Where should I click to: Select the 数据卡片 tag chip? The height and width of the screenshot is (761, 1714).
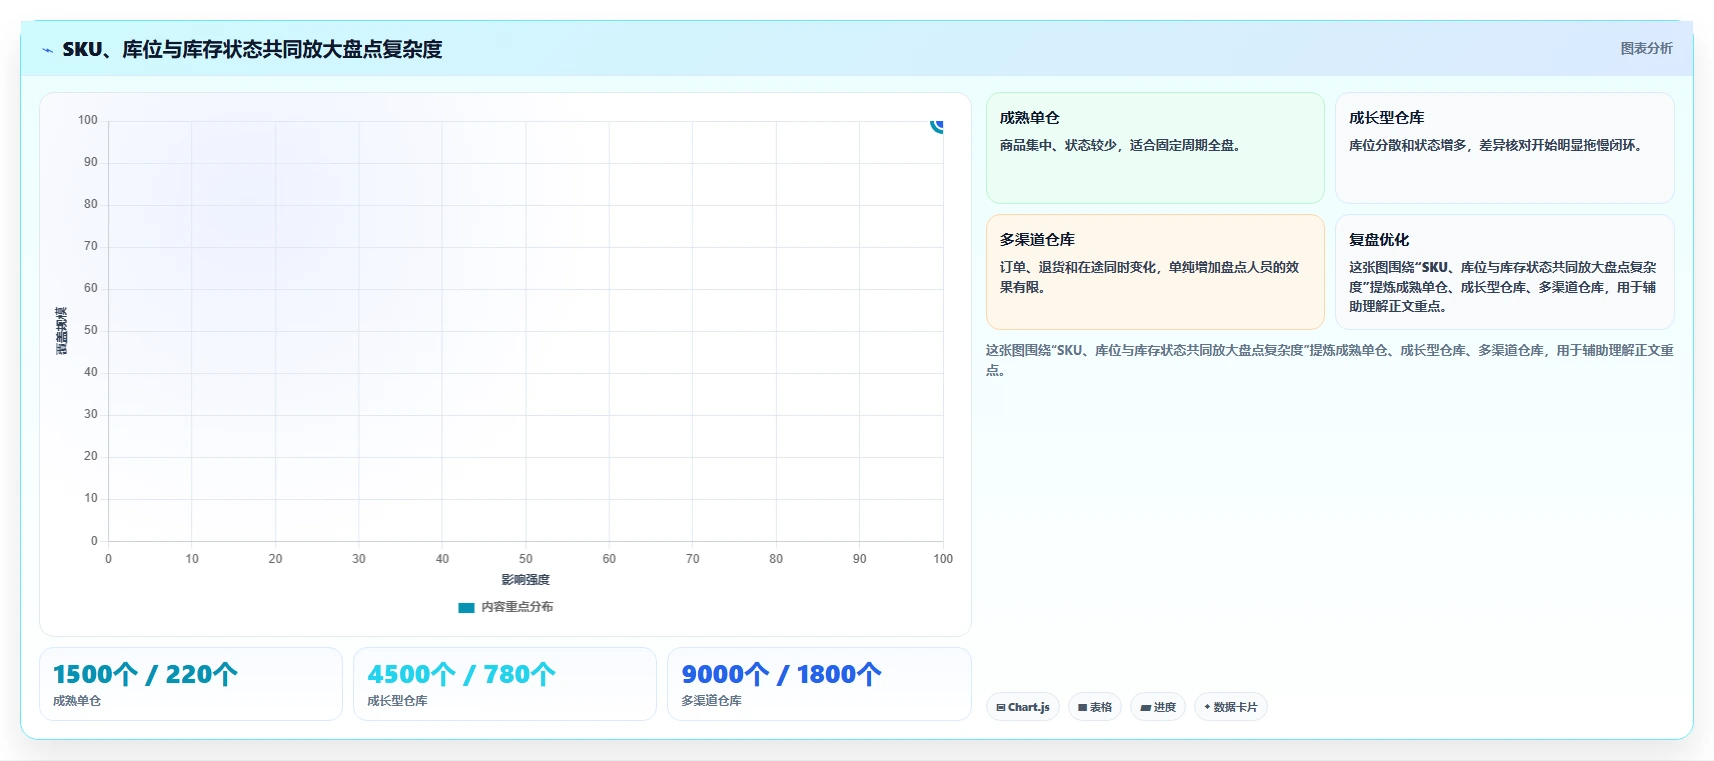tap(1231, 707)
